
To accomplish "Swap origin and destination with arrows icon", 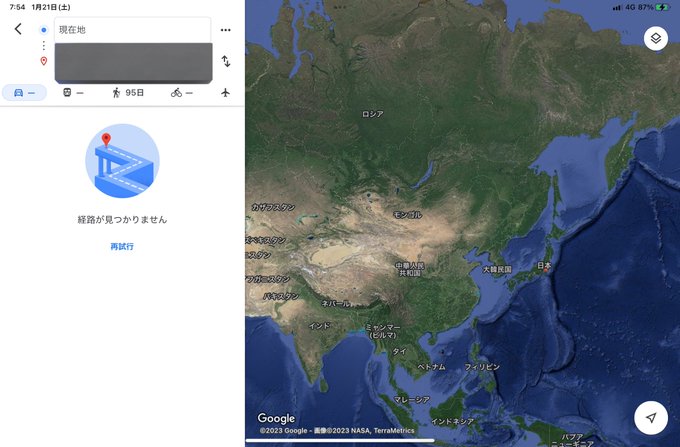I will pyautogui.click(x=226, y=61).
